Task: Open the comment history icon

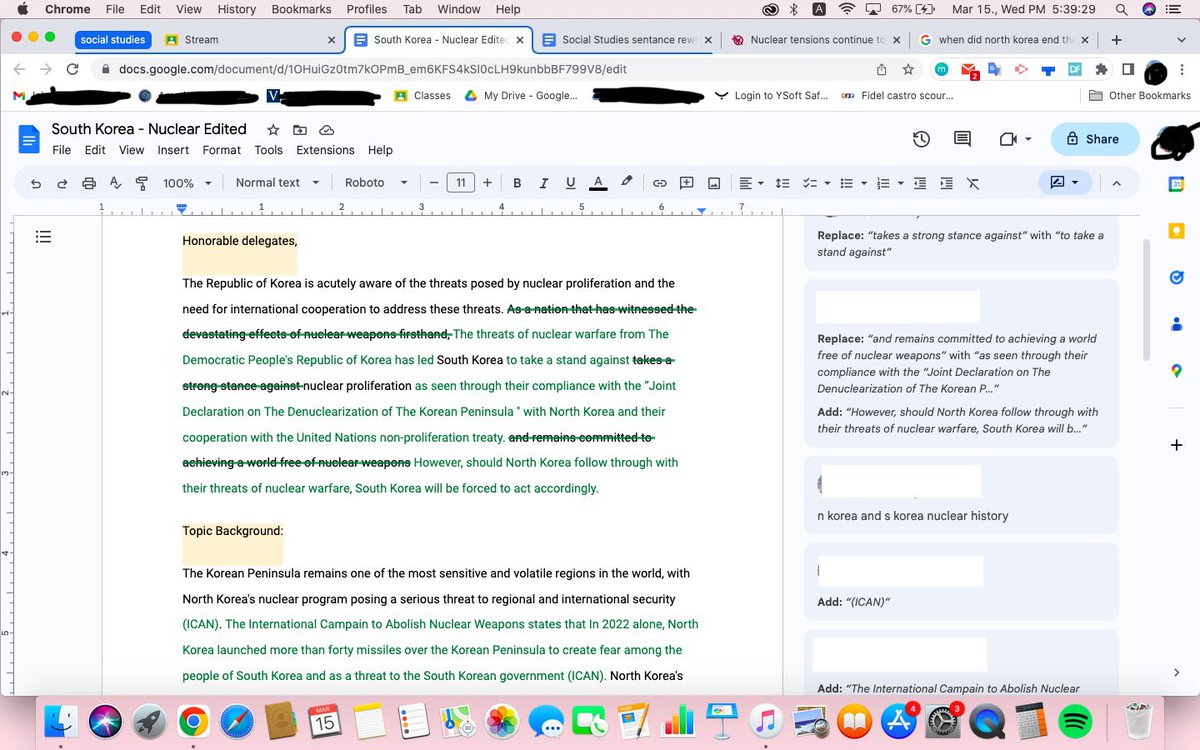Action: pos(962,139)
